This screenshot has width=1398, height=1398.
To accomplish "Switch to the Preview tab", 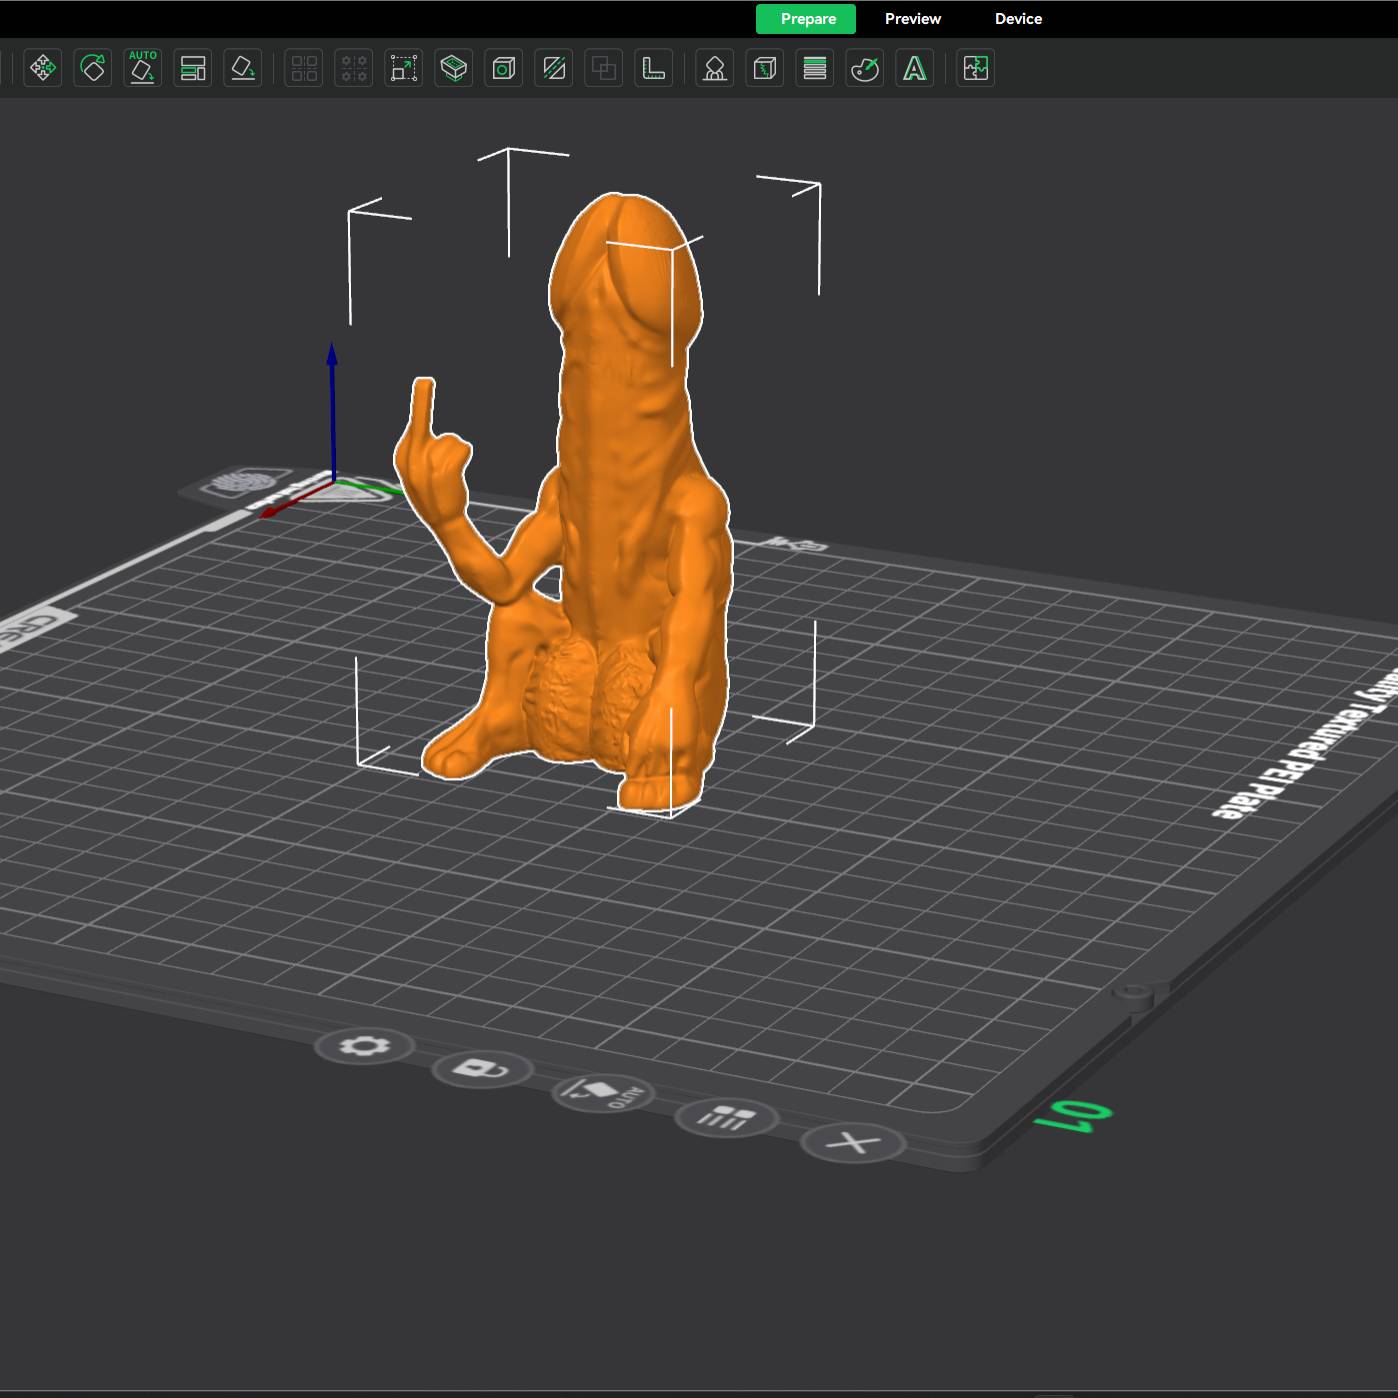I will [912, 19].
